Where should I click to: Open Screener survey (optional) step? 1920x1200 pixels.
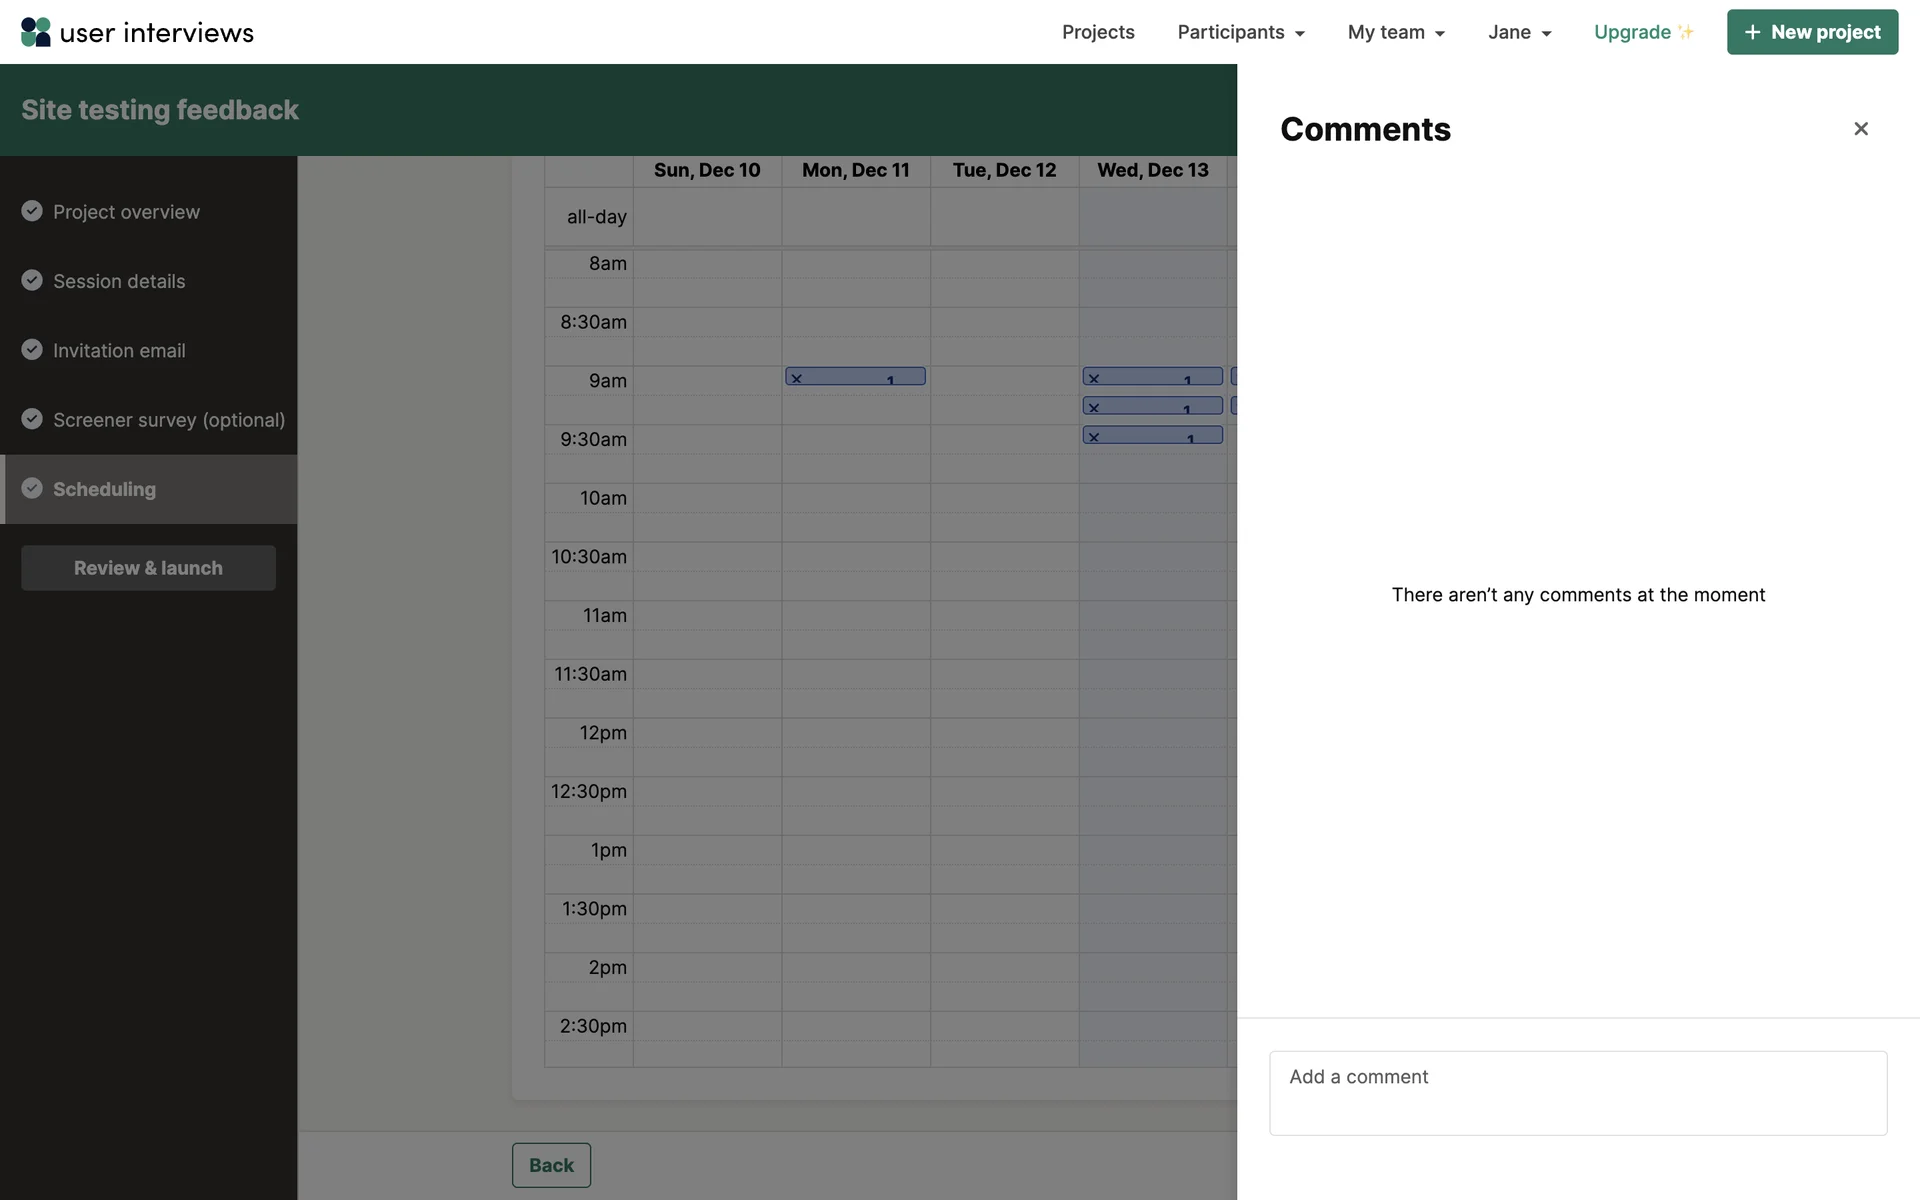coord(168,420)
